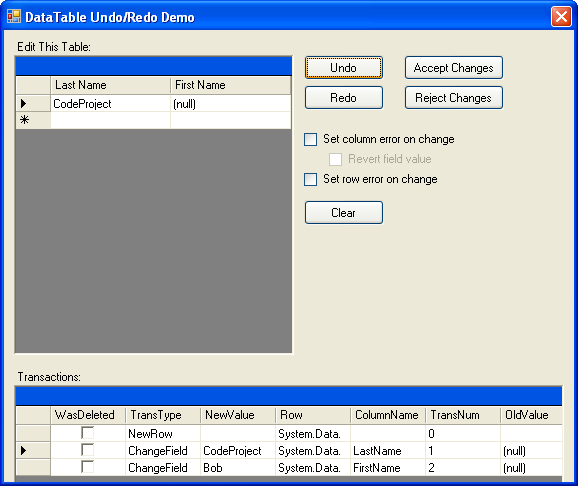This screenshot has height=486, width=578.
Task: Select the (null) First Name cell
Action: click(x=230, y=104)
